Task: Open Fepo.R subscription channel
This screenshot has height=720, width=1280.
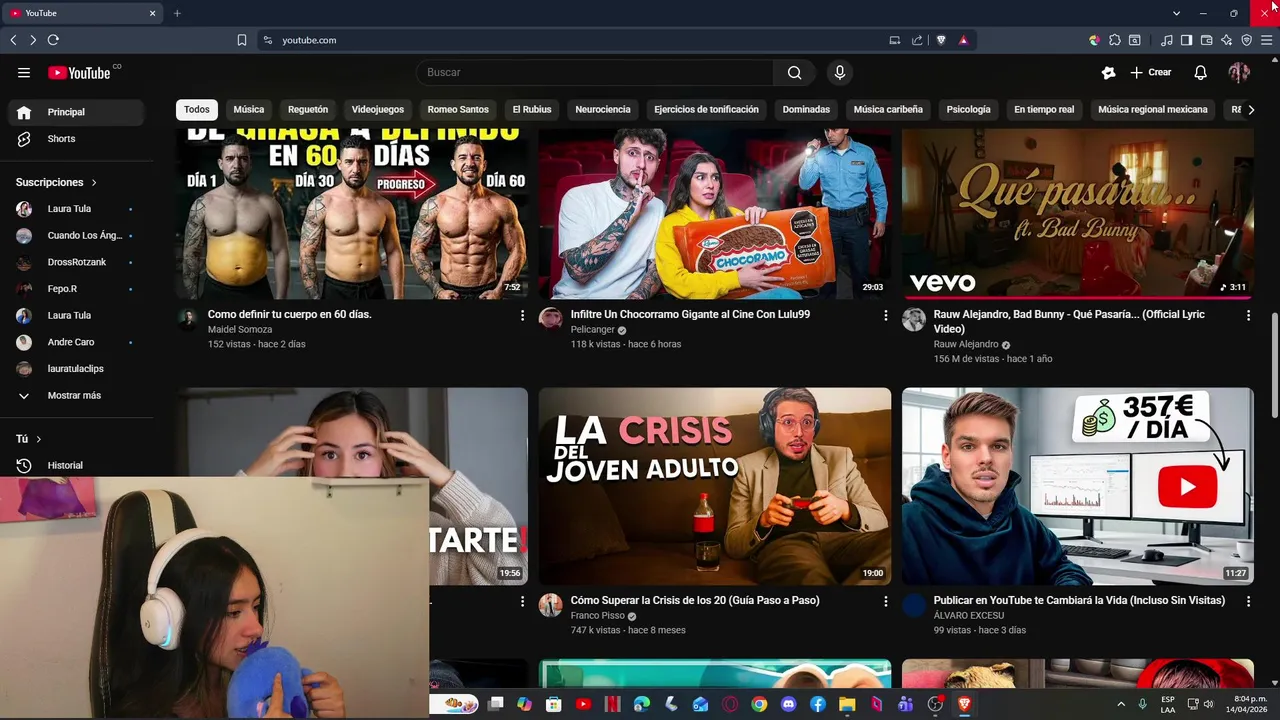Action: pyautogui.click(x=75, y=289)
